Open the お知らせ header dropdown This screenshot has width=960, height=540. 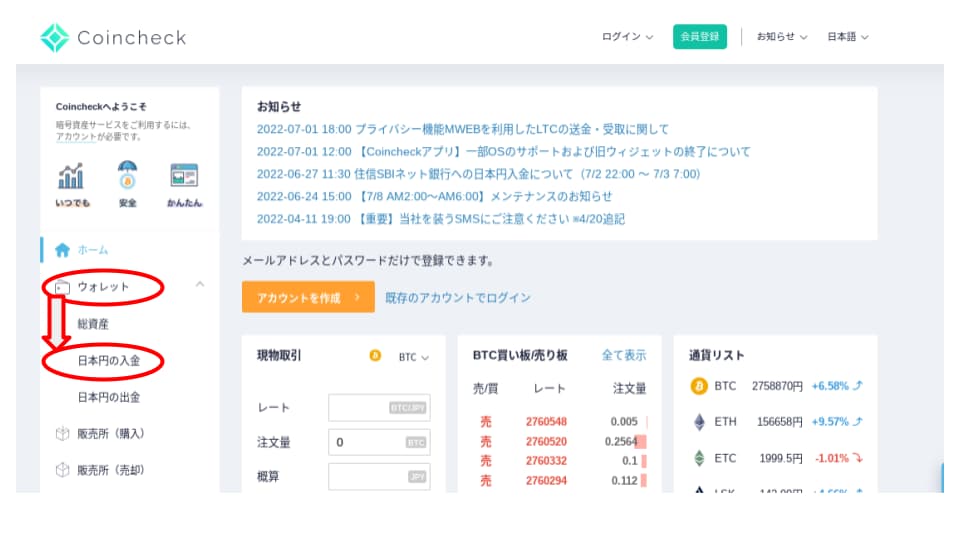(782, 37)
